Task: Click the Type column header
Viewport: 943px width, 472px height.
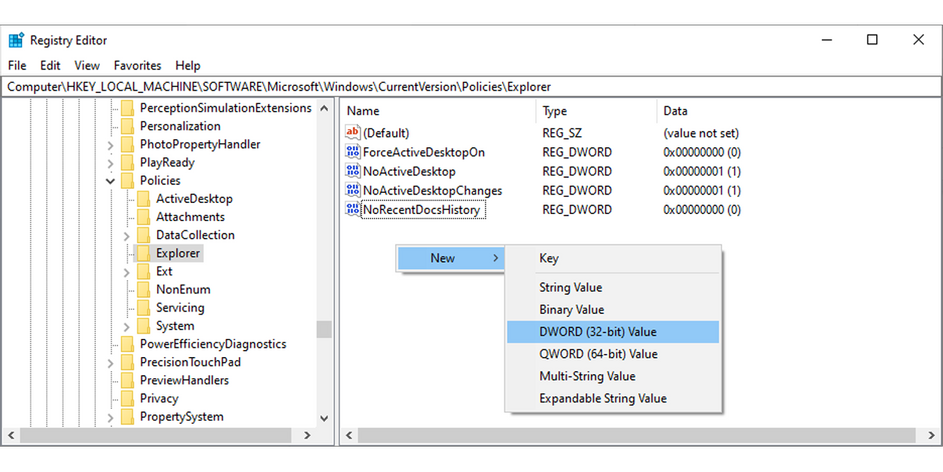Action: click(555, 111)
